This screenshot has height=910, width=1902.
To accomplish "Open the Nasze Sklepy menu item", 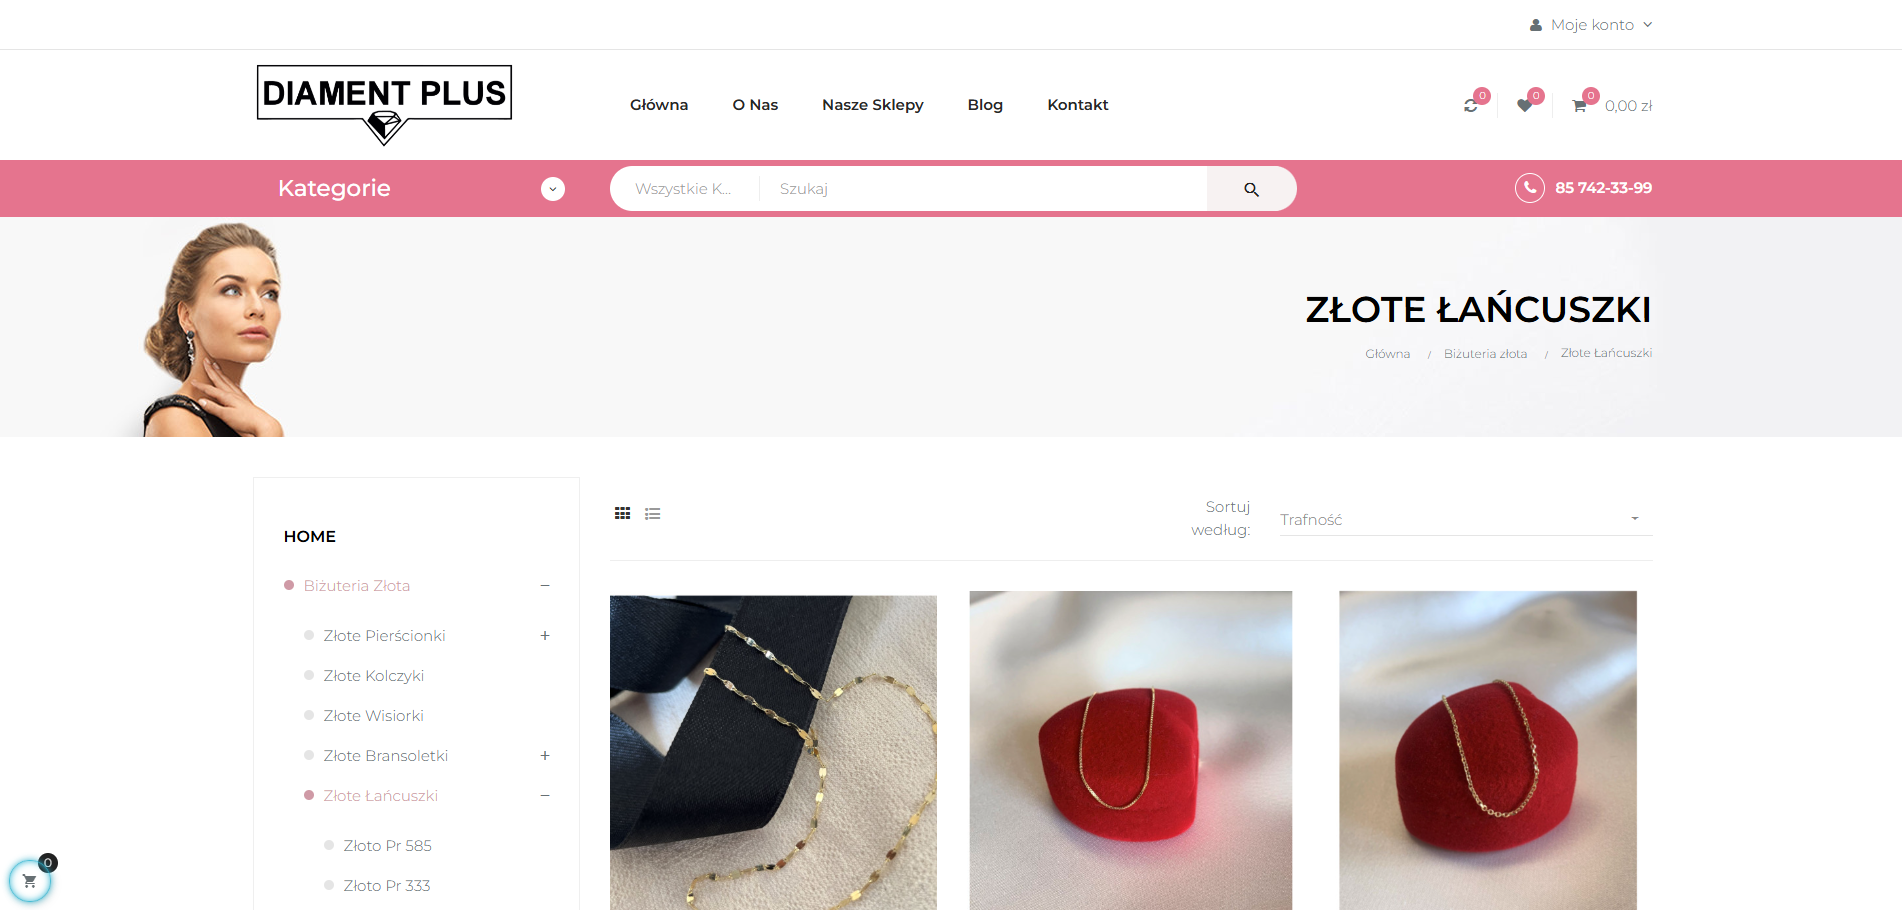I will tap(872, 105).
